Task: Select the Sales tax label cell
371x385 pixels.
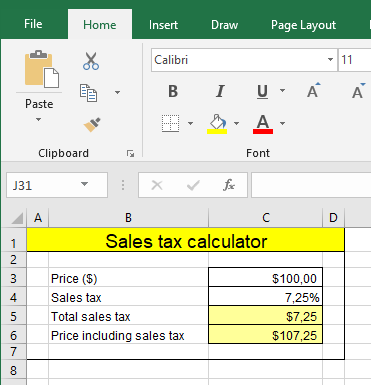Action: pyautogui.click(x=128, y=297)
